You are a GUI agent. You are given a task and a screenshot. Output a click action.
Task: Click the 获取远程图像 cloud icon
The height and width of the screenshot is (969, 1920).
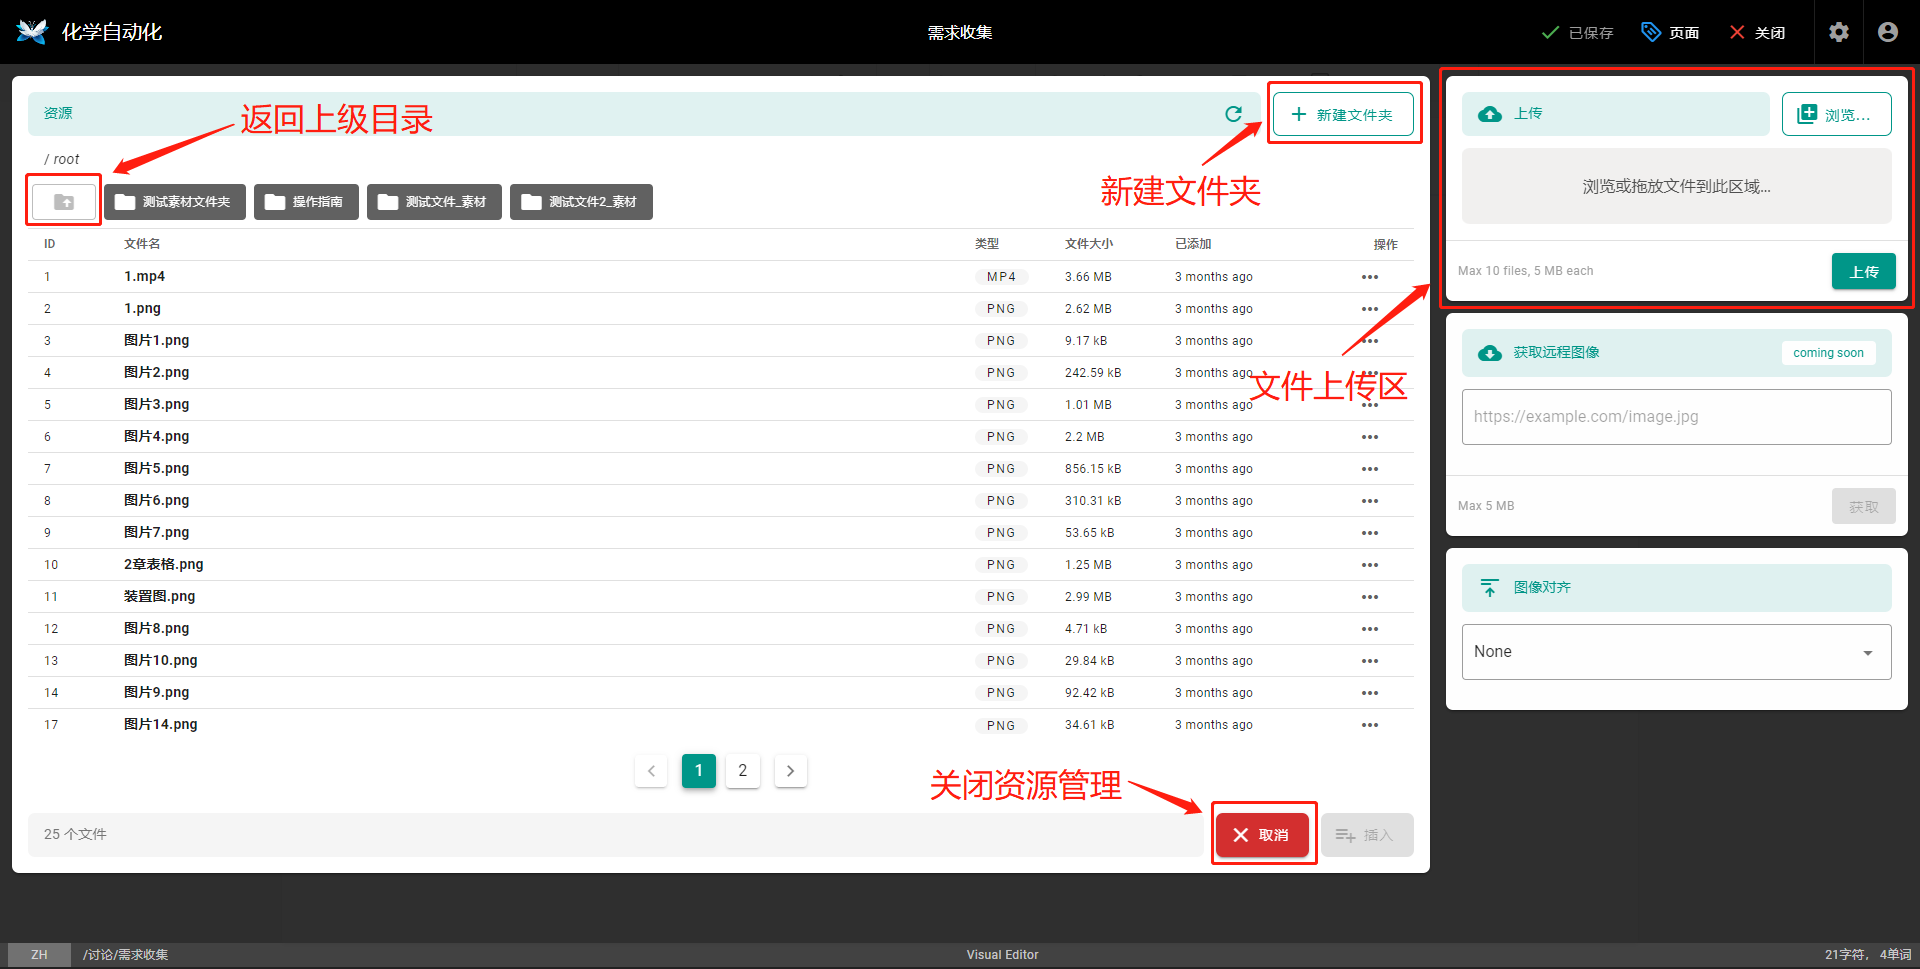pos(1489,352)
